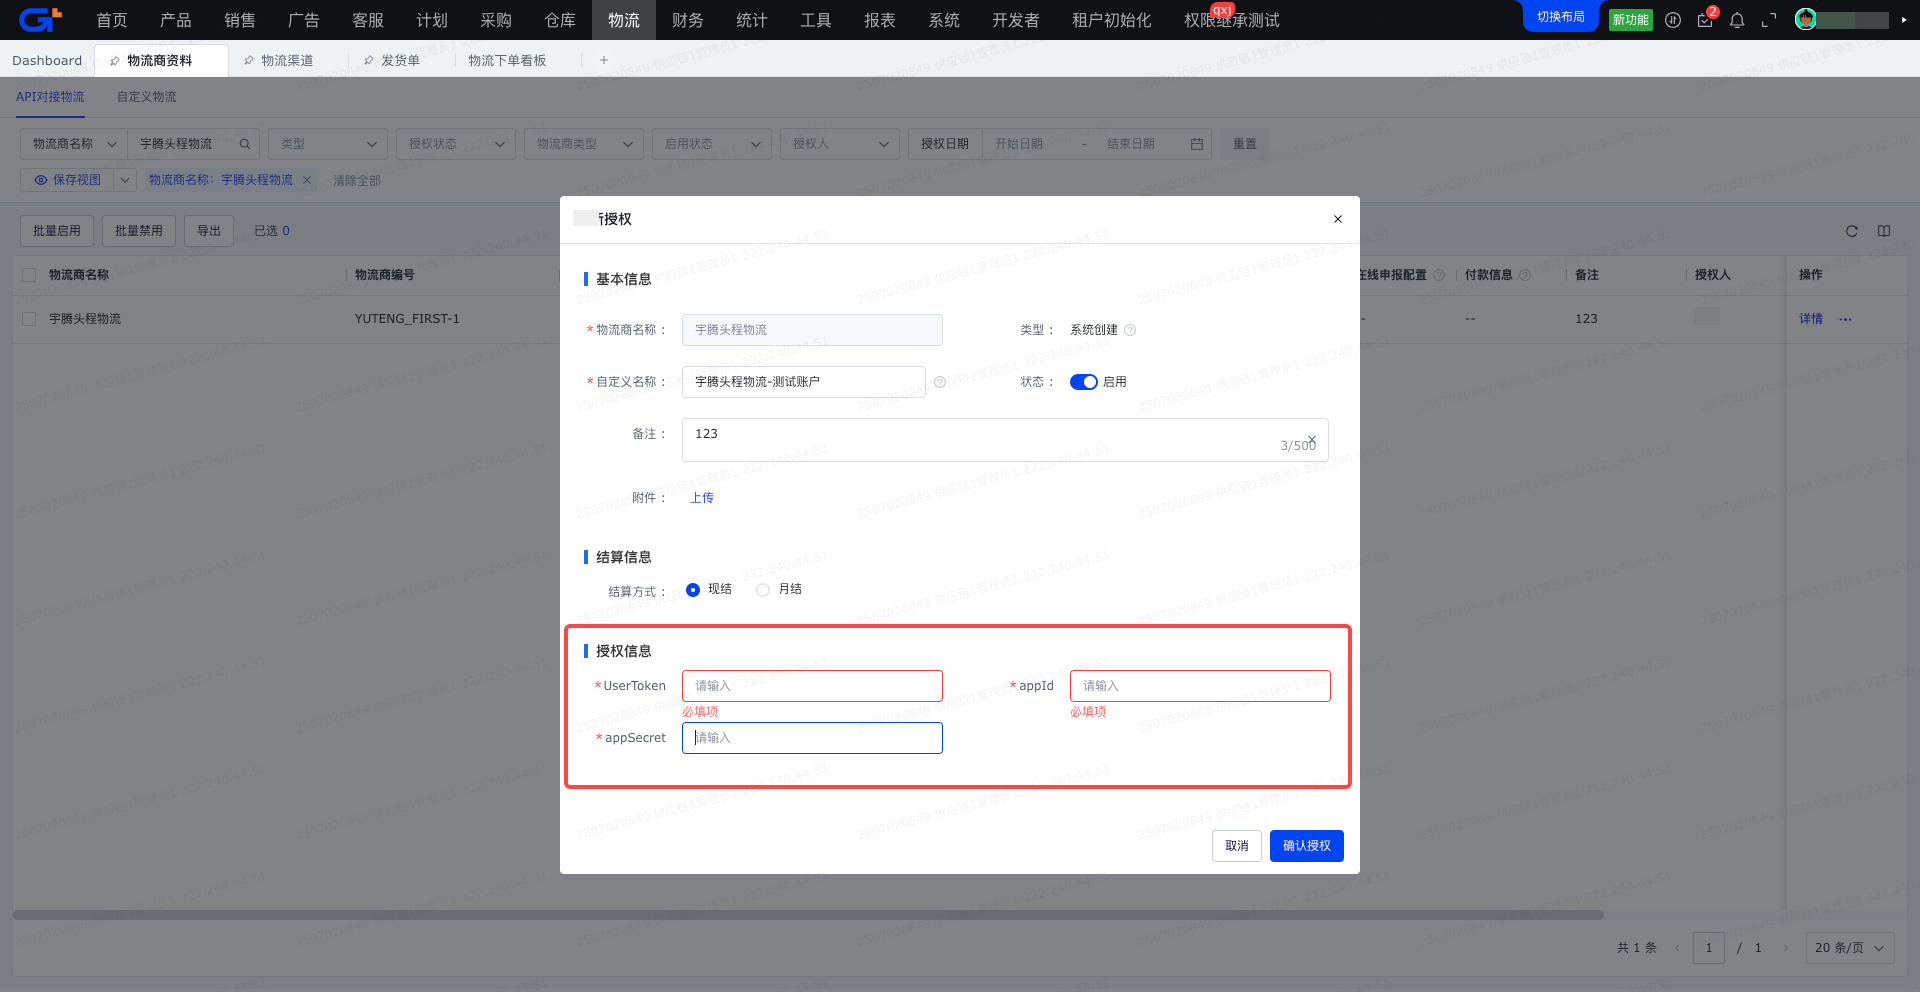Check the 宇腾头程物流 row checkbox

(29, 319)
